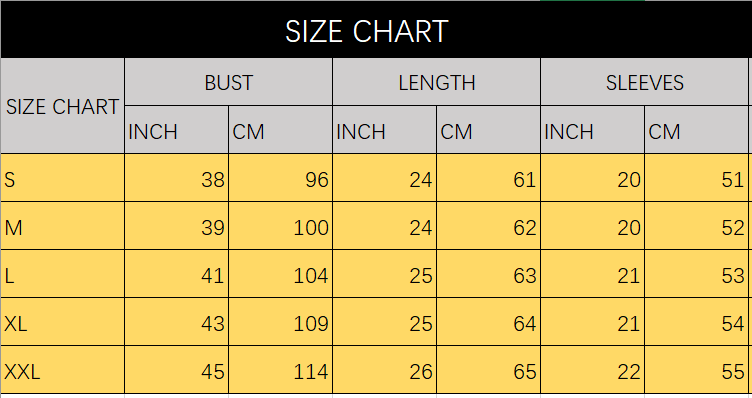Image resolution: width=752 pixels, height=398 pixels.
Task: Select the S bust inch cell showing 38
Action: pos(176,178)
